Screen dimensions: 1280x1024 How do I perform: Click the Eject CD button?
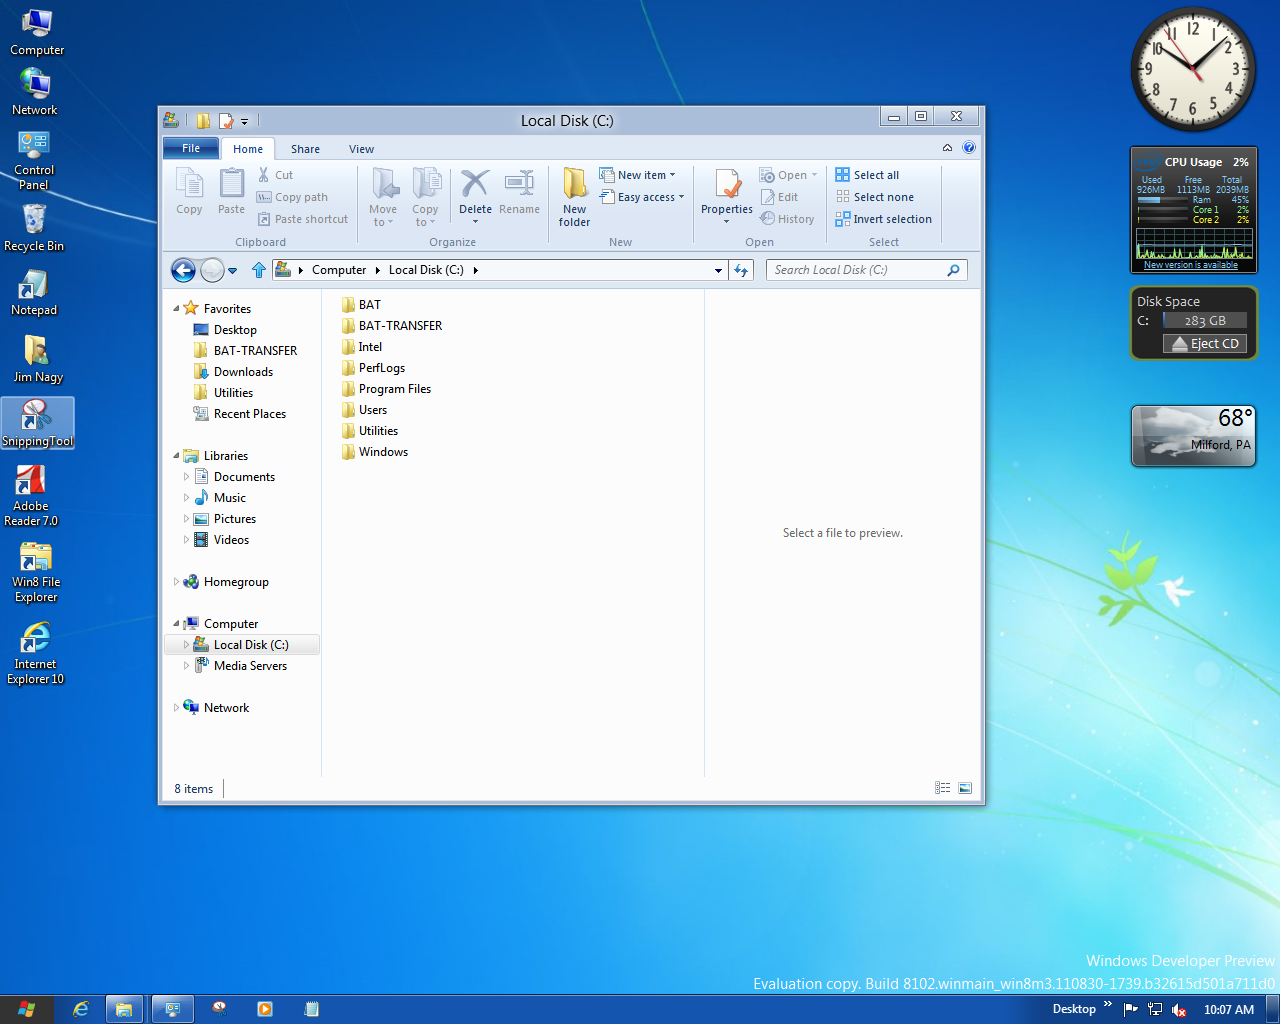(1205, 343)
